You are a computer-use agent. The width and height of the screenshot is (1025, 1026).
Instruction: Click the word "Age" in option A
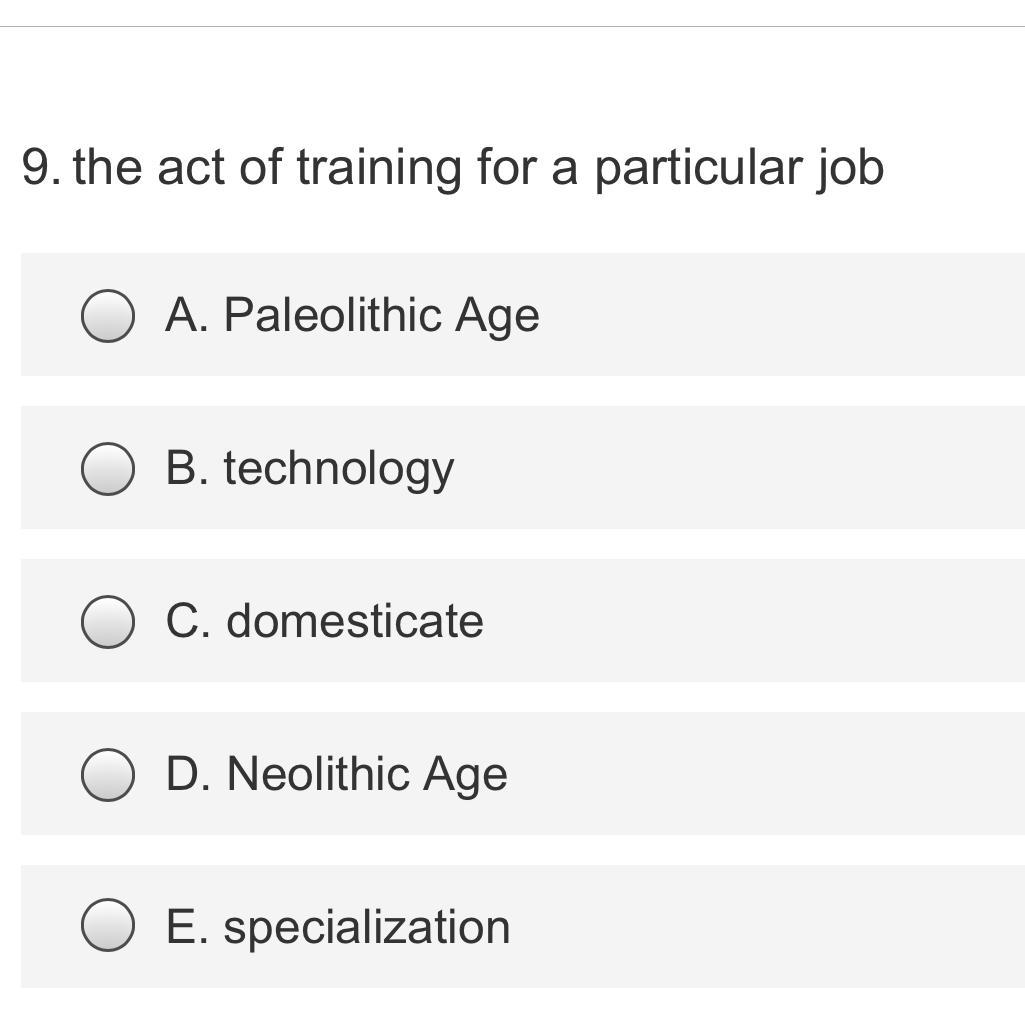click(497, 317)
